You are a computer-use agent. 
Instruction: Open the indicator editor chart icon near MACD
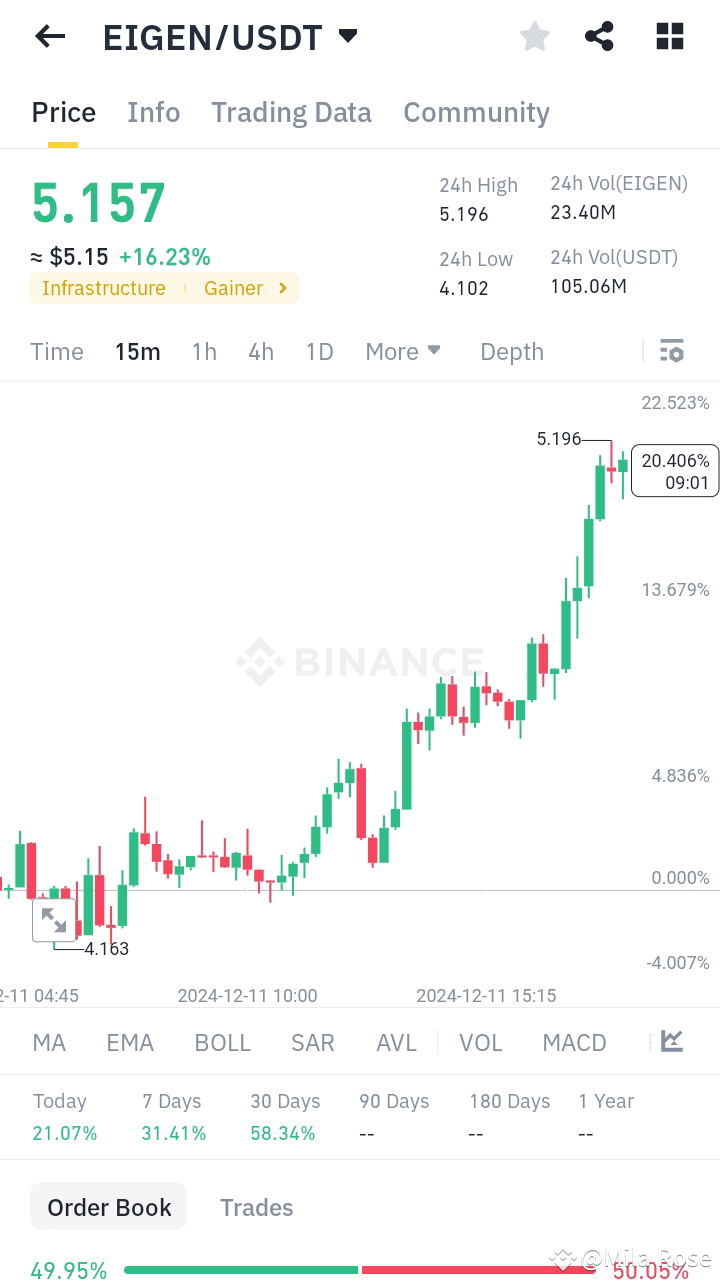coord(670,1042)
